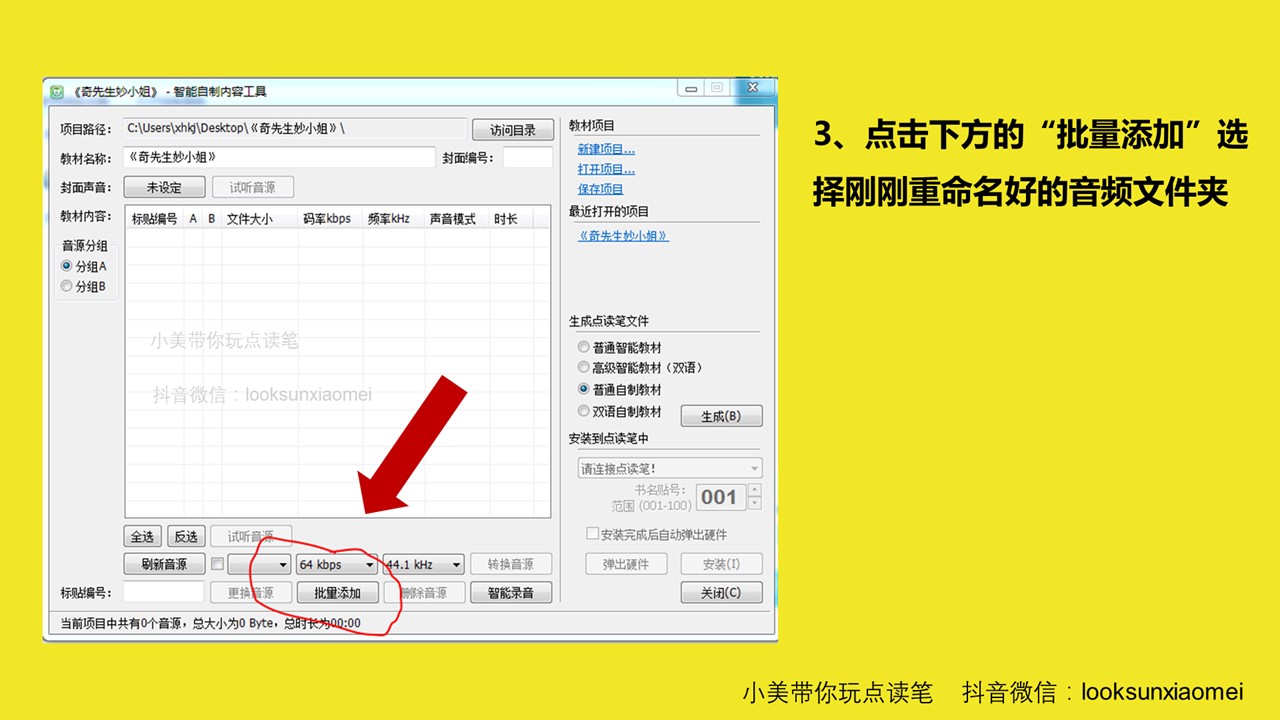Click the 未设定 cover sound button

[x=164, y=187]
